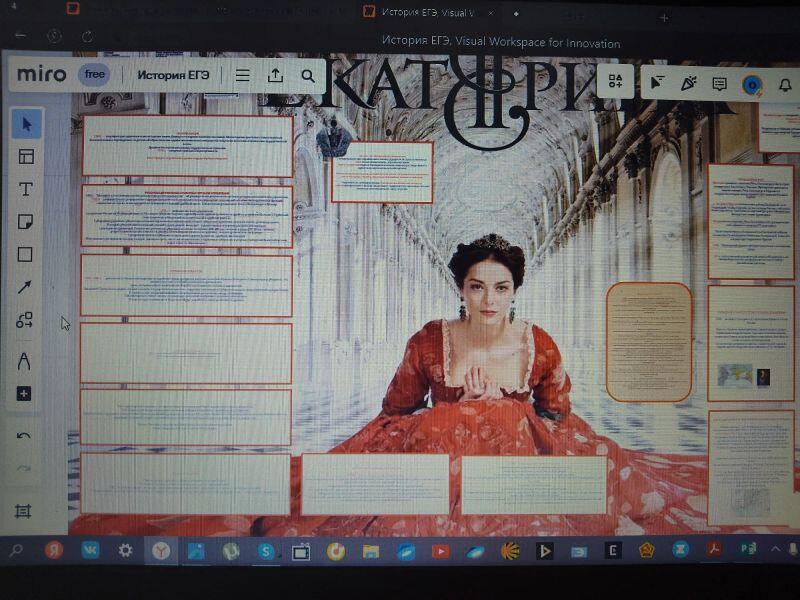The width and height of the screenshot is (800, 600).
Task: Open the Templates tool in left toolbar
Action: 26,156
